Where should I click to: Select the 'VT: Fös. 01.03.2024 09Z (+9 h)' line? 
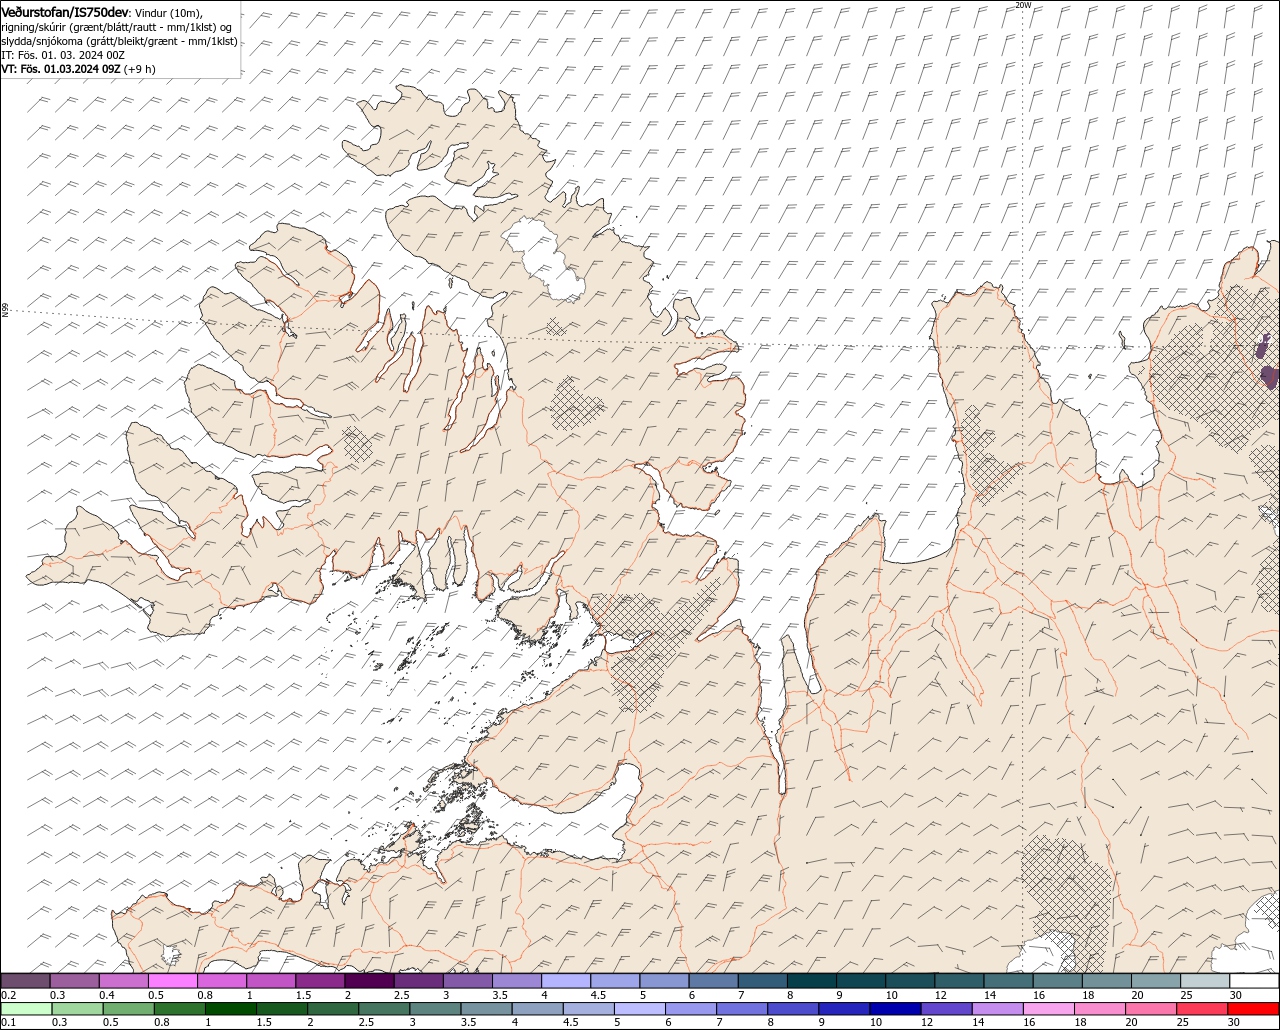[x=78, y=69]
